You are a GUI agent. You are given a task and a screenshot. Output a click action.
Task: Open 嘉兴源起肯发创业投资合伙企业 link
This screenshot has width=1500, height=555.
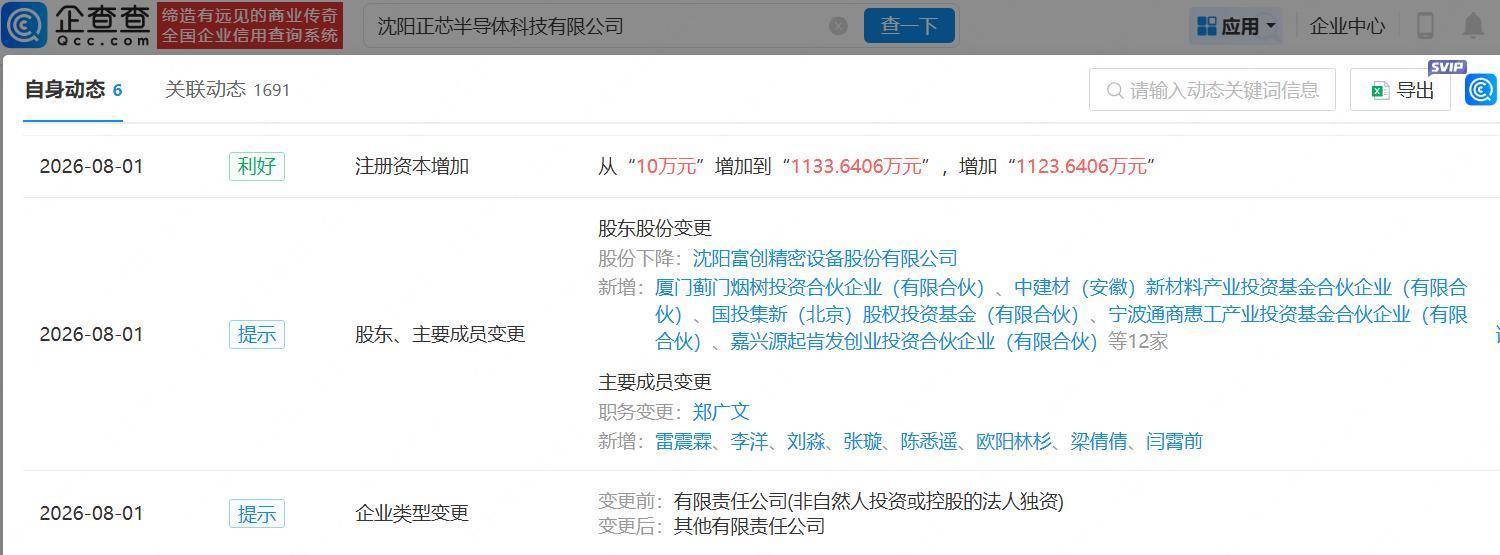pyautogui.click(x=914, y=342)
